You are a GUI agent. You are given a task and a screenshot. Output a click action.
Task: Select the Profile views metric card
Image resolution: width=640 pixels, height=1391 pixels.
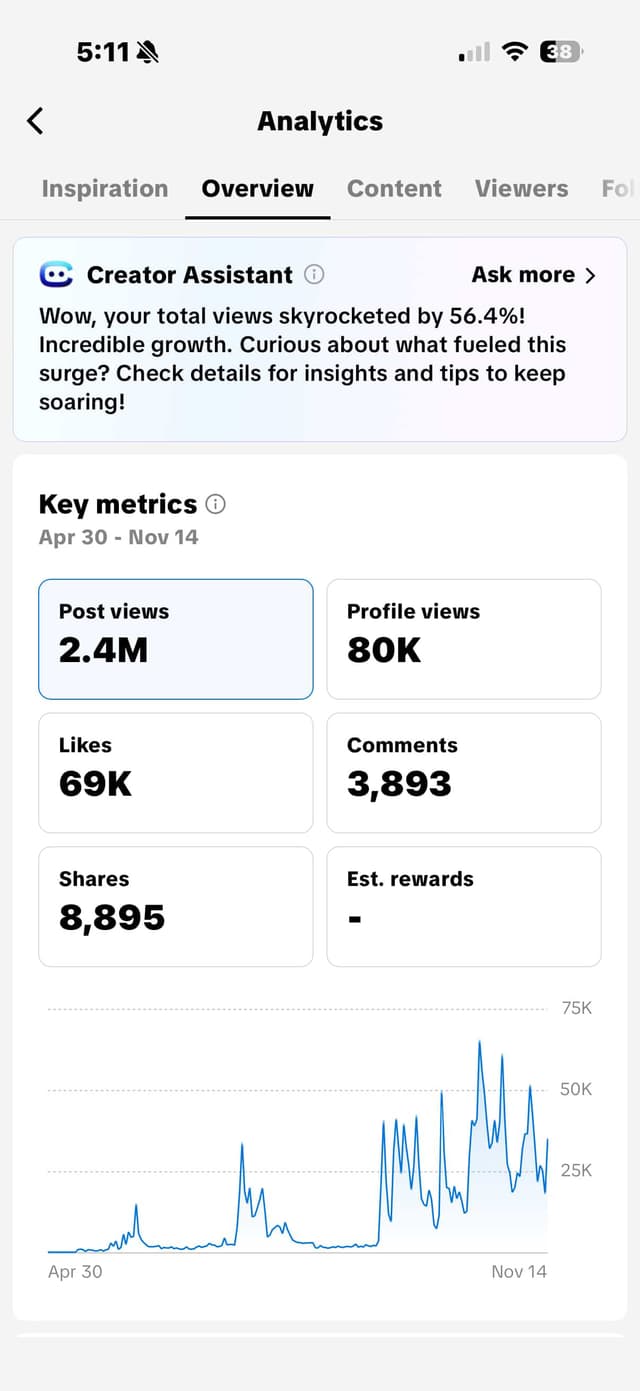[463, 638]
